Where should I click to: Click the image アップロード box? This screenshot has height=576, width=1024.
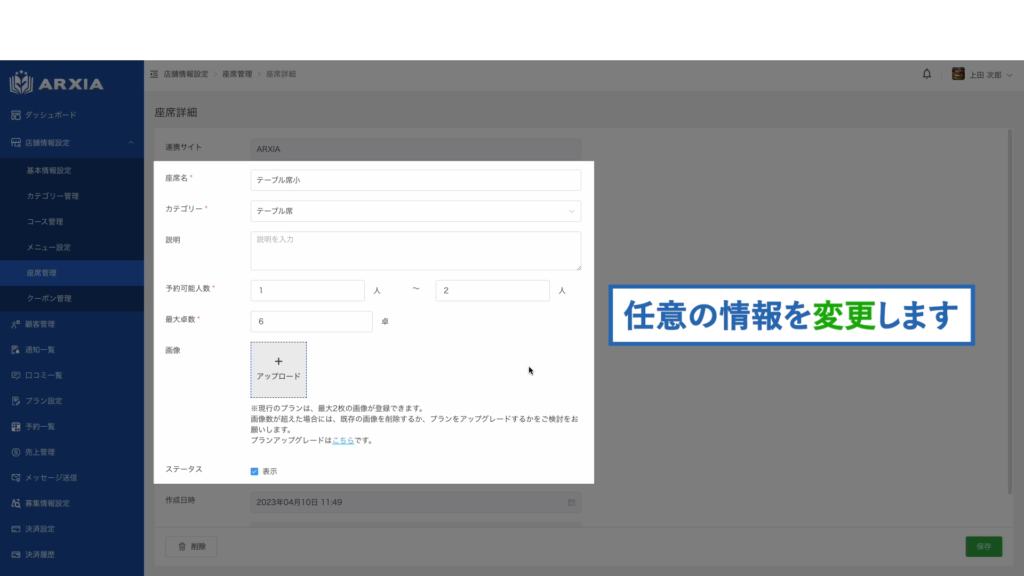coord(278,369)
